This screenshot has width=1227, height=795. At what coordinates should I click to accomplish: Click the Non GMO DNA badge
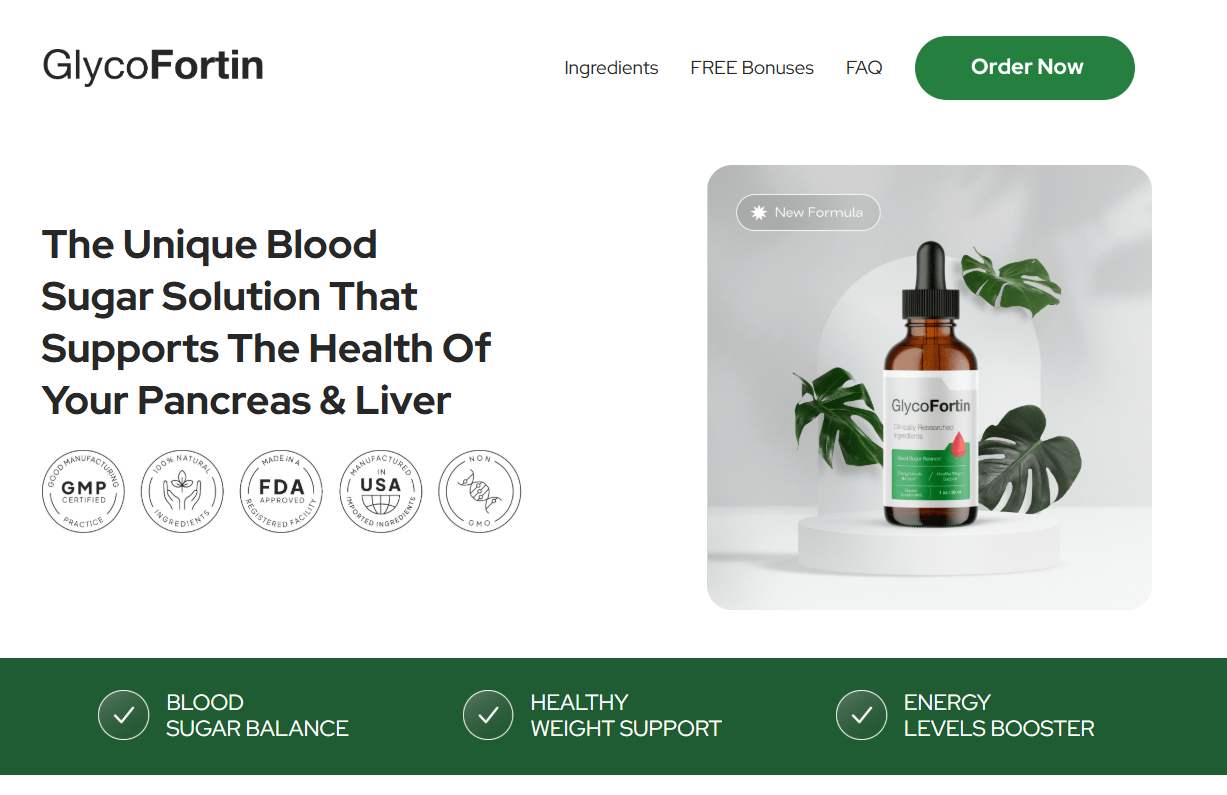click(480, 490)
